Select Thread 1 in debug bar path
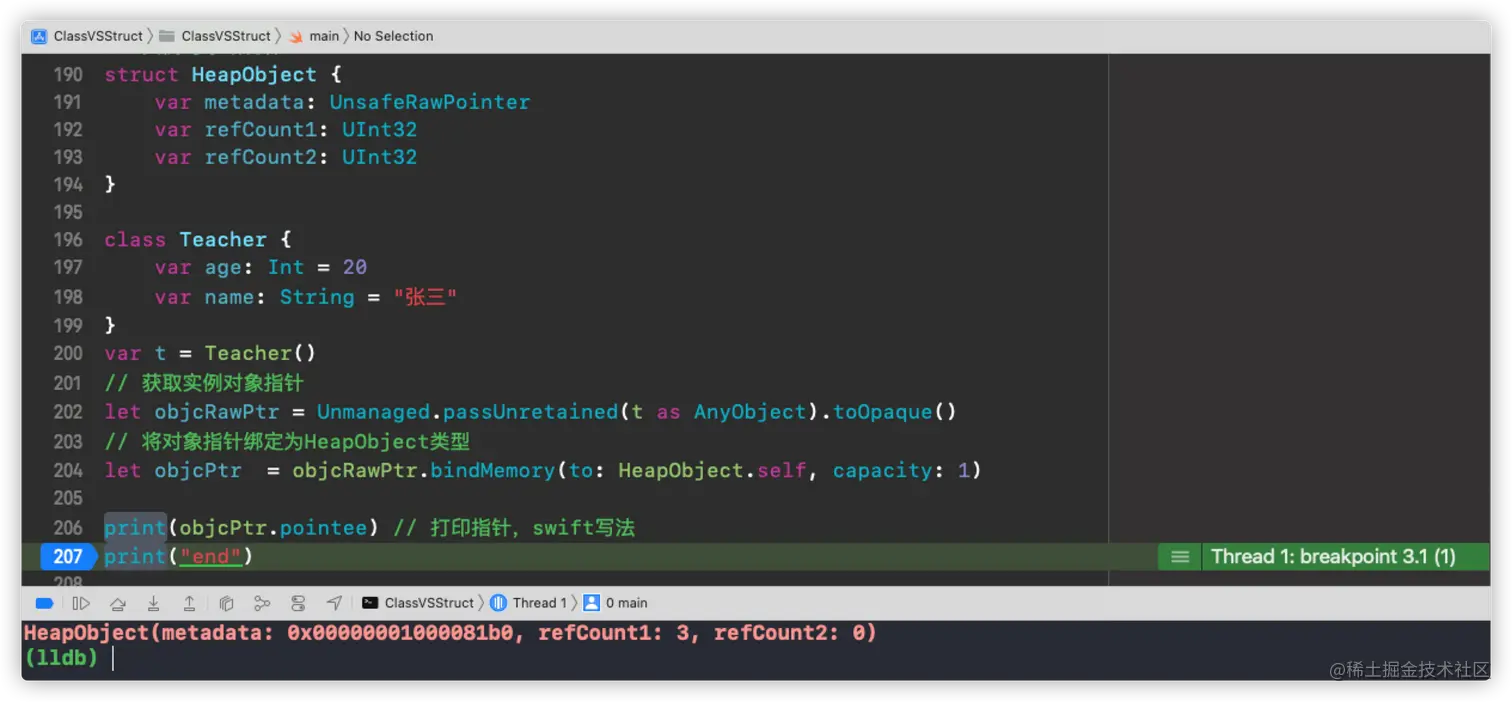The width and height of the screenshot is (1512, 702). [x=540, y=603]
